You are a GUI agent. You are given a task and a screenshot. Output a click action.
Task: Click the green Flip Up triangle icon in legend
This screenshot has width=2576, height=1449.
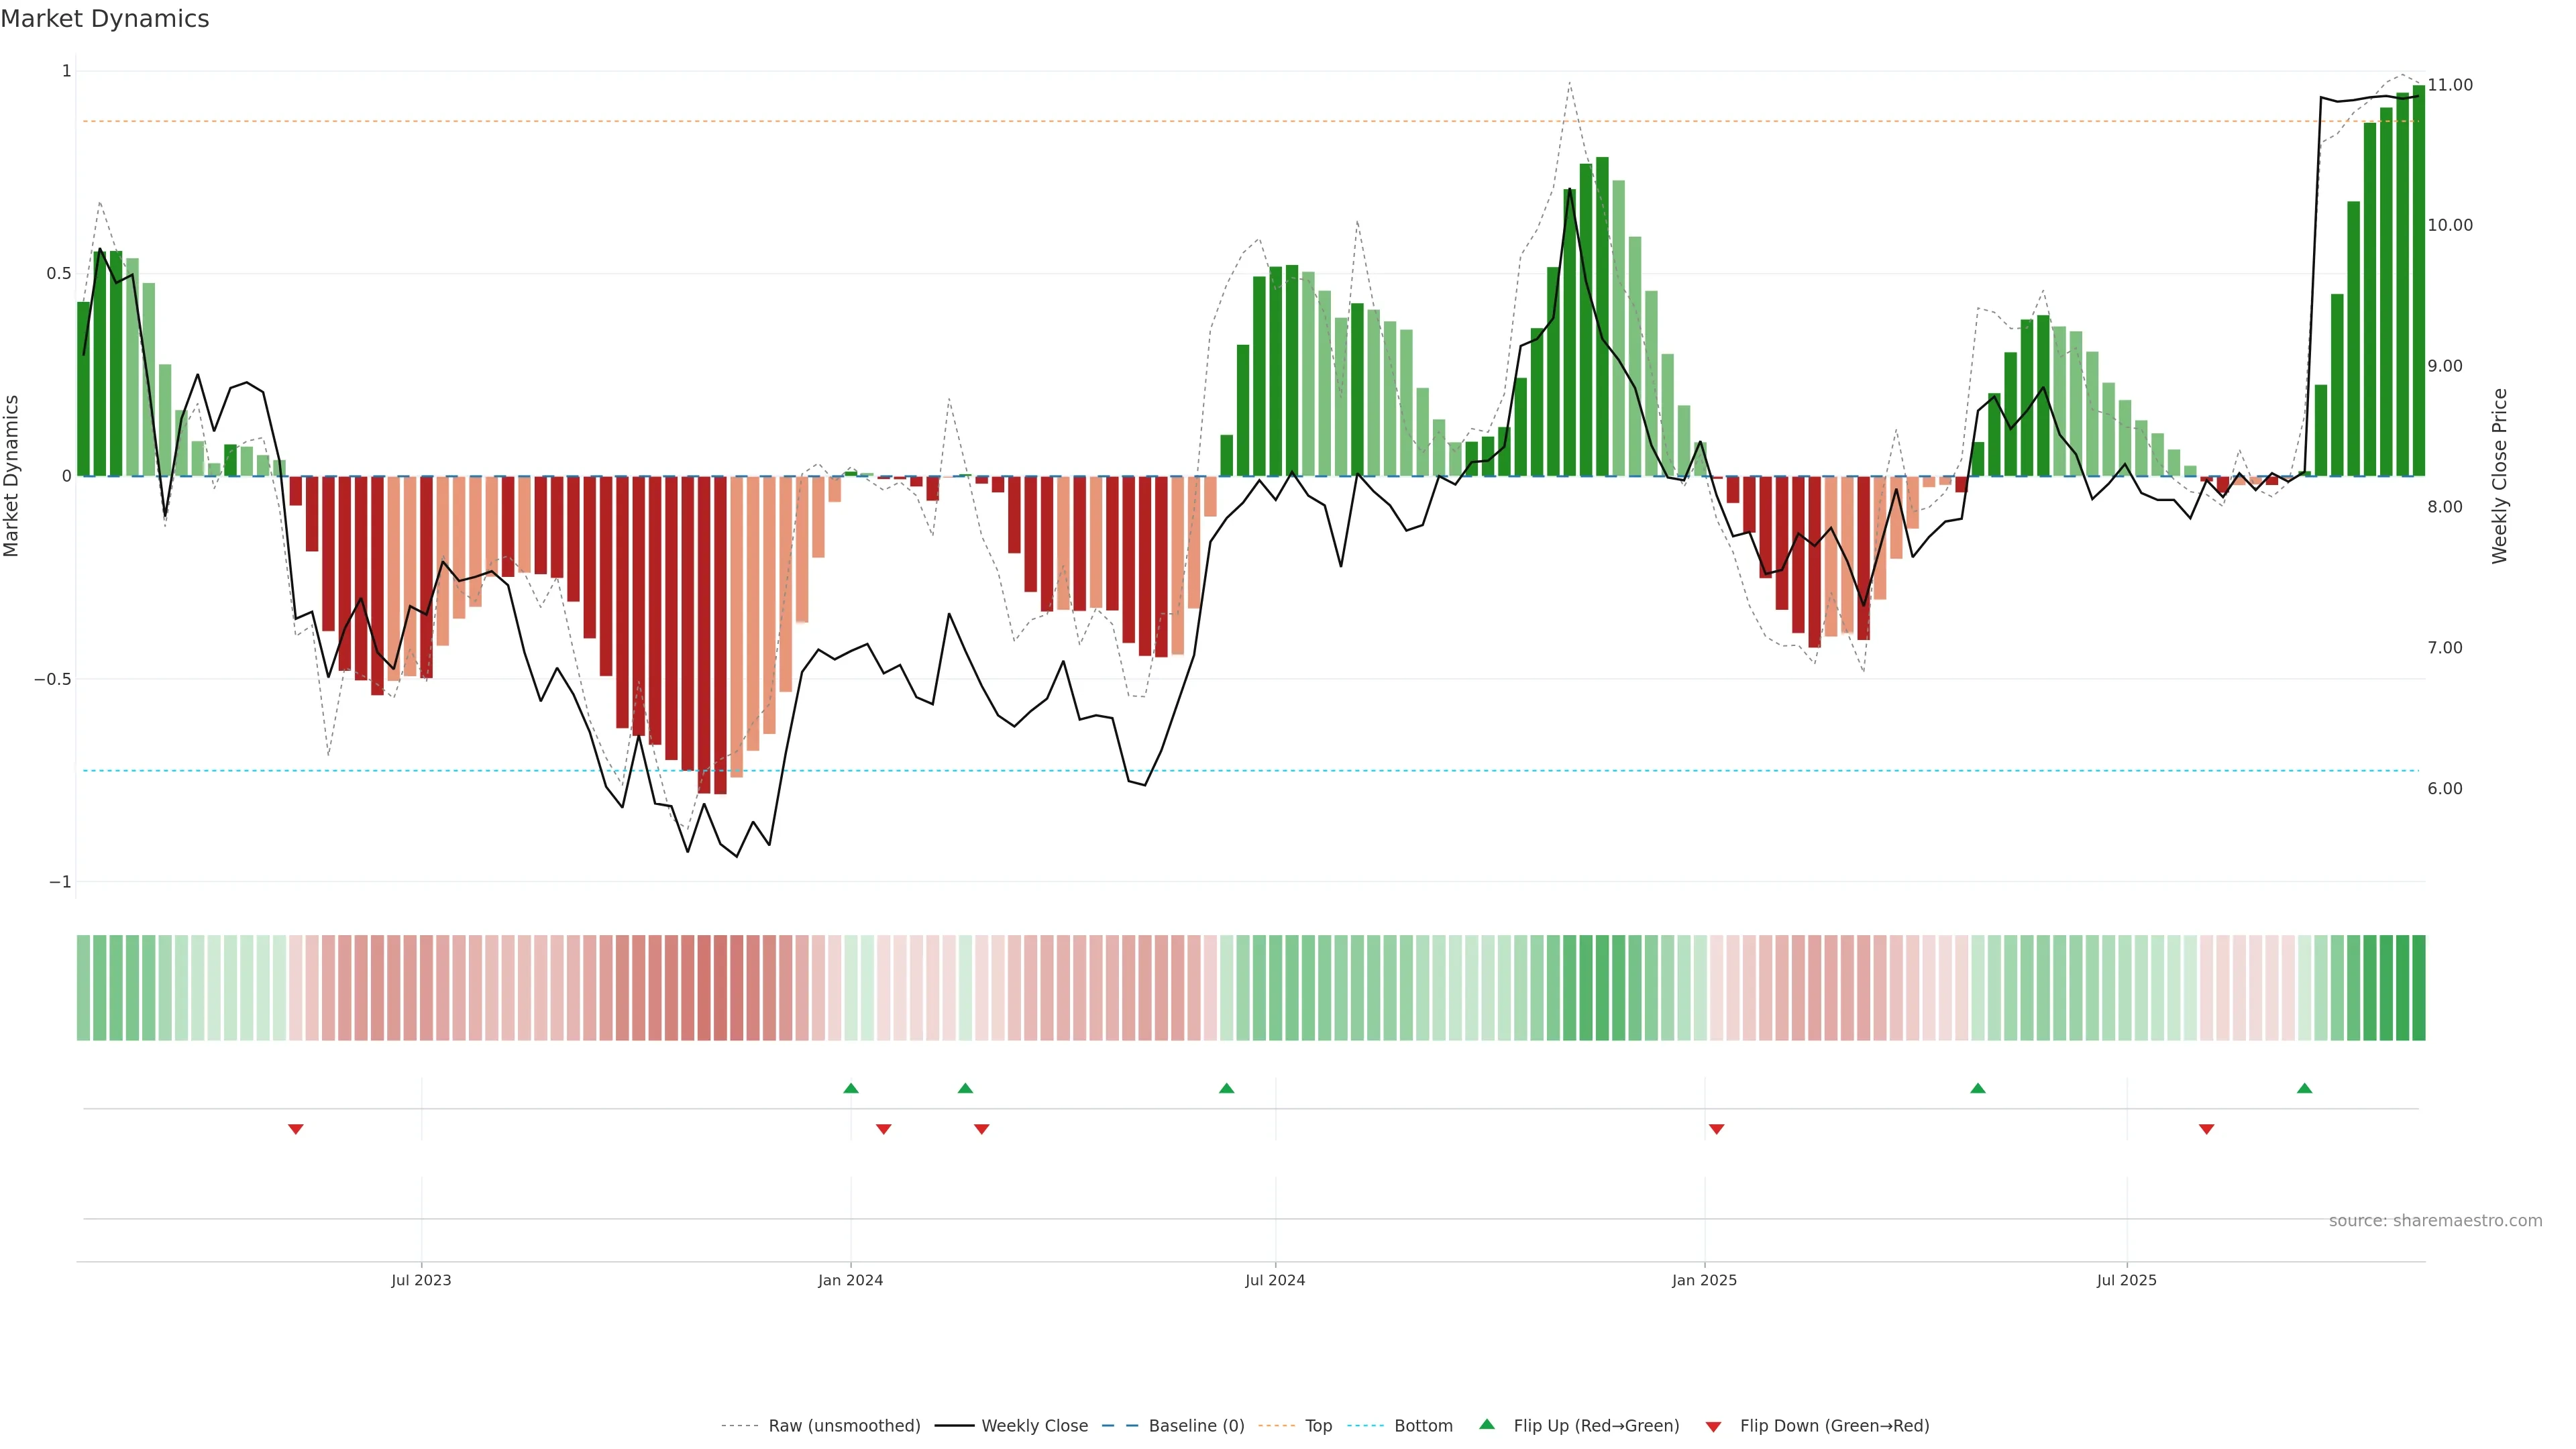pos(1487,1424)
